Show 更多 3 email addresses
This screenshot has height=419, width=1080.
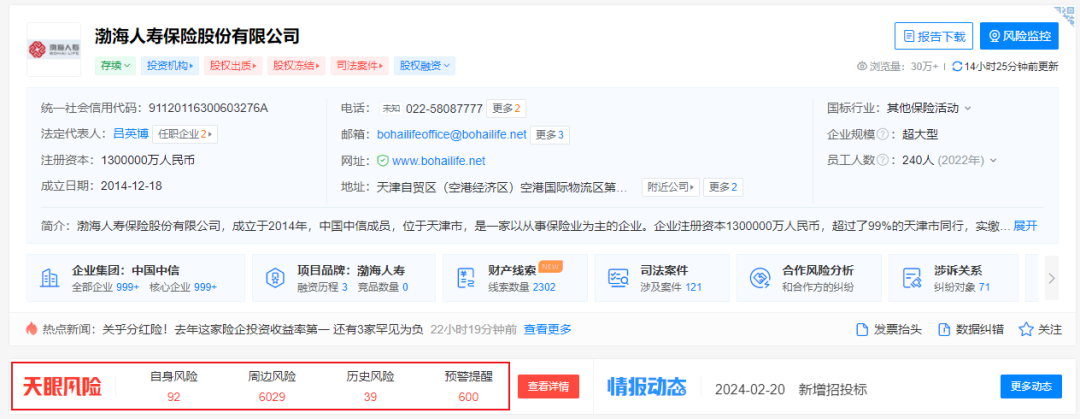pos(550,134)
